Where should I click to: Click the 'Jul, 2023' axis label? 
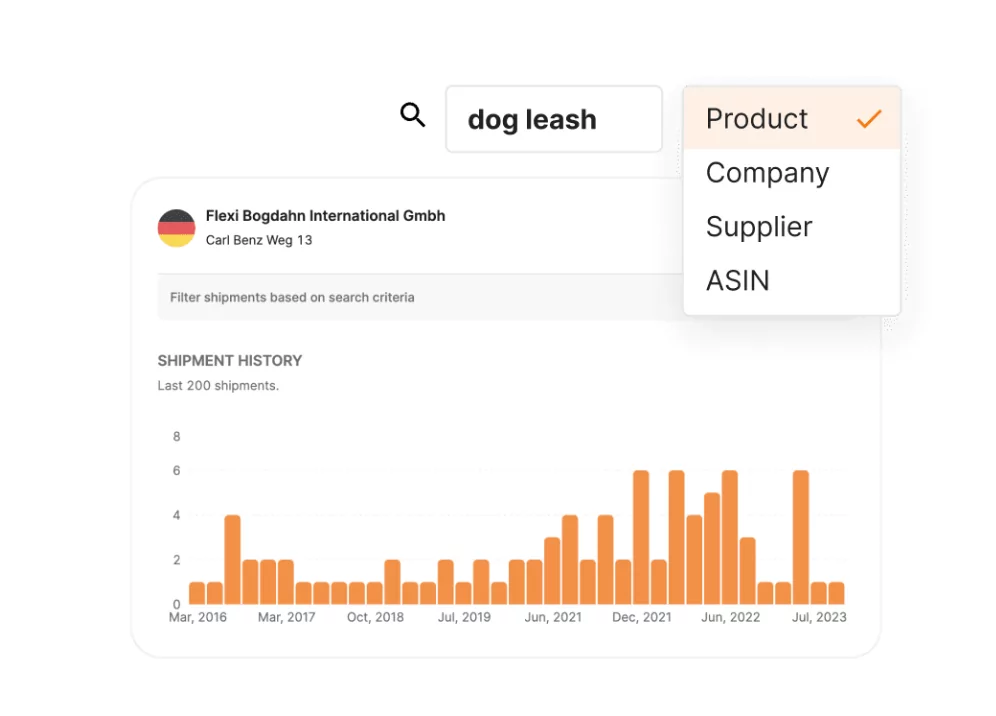[819, 618]
